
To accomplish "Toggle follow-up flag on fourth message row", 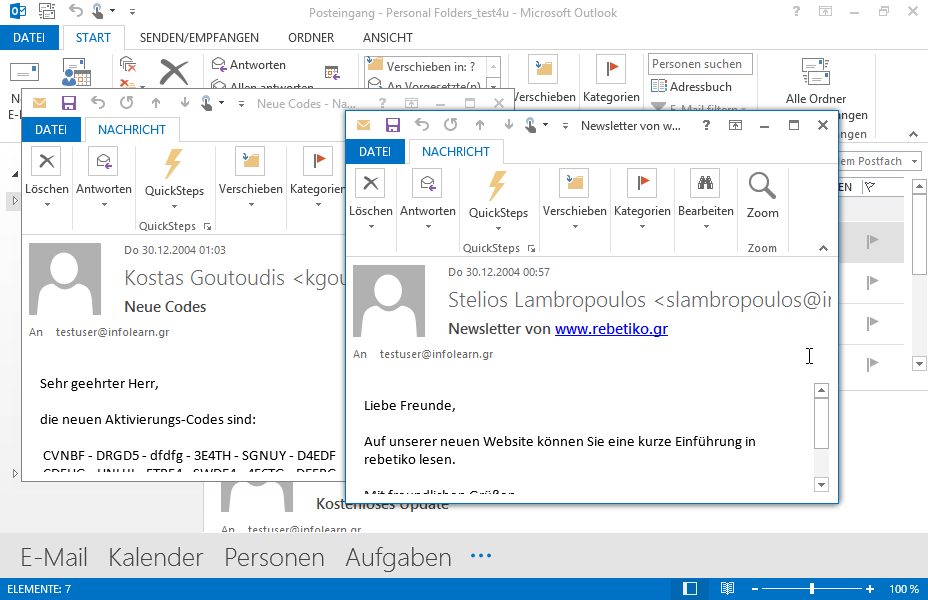I will [x=872, y=364].
